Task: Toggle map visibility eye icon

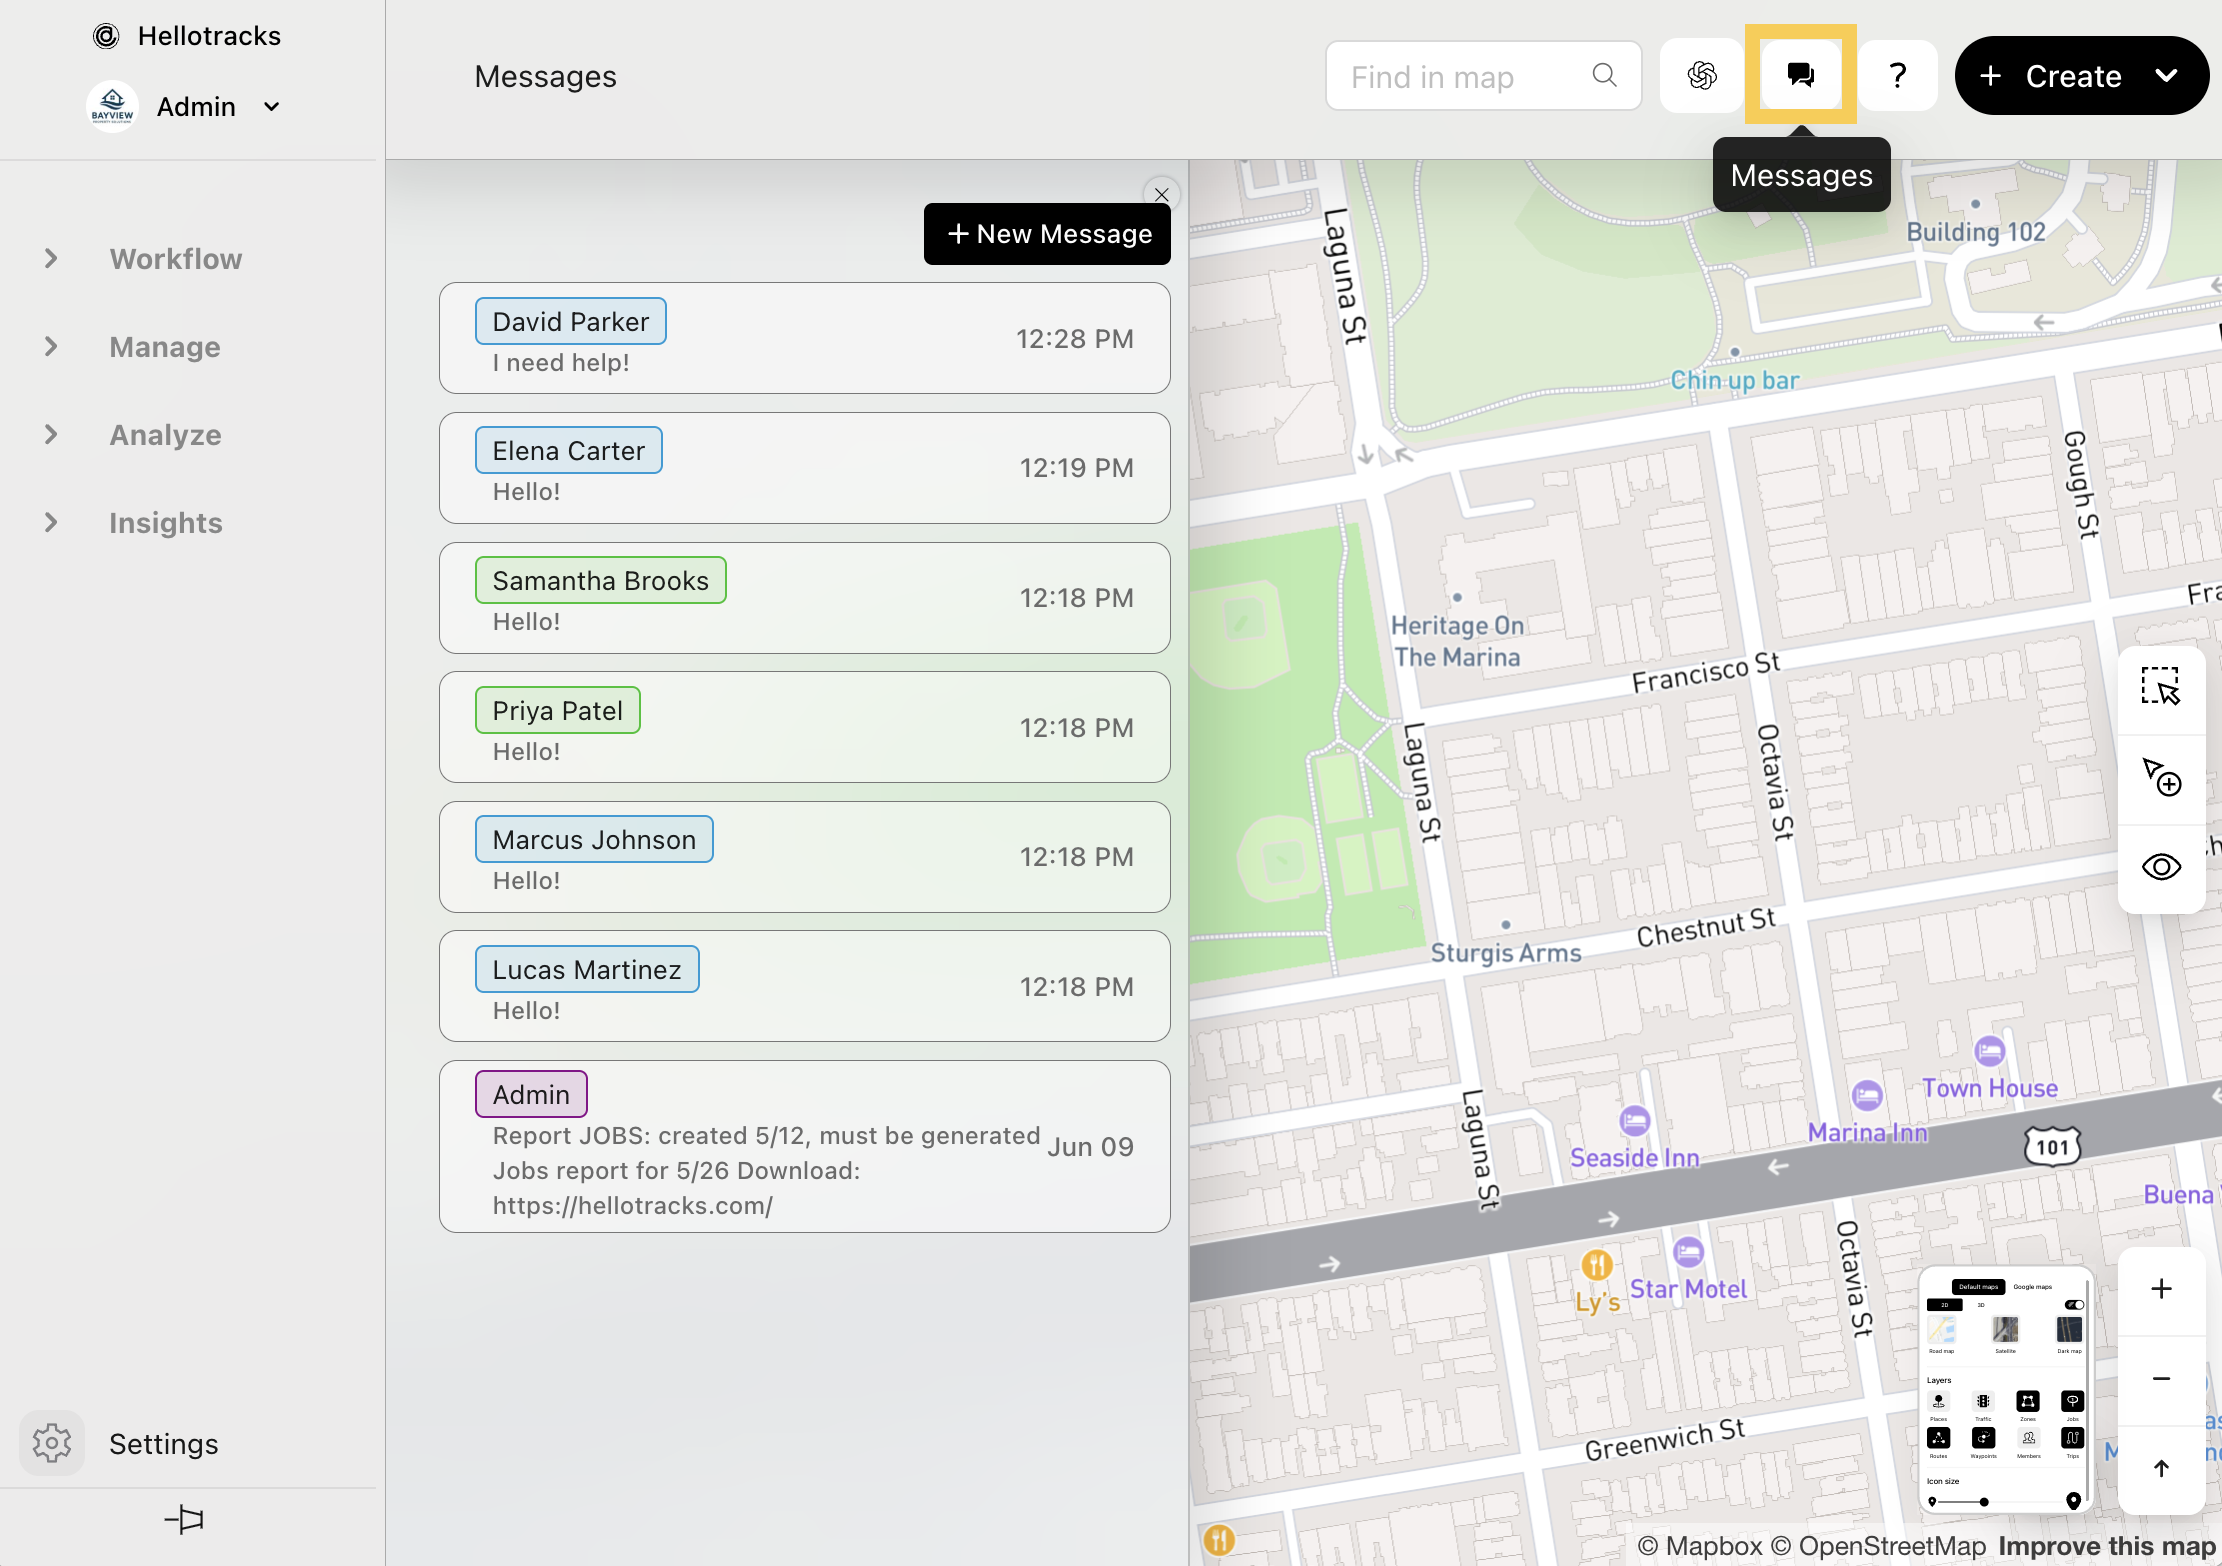Action: pyautogui.click(x=2160, y=866)
